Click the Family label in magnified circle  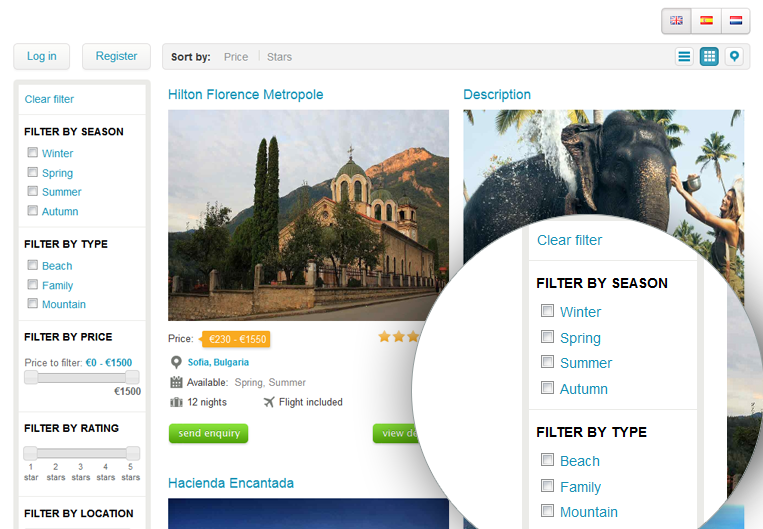click(x=580, y=487)
